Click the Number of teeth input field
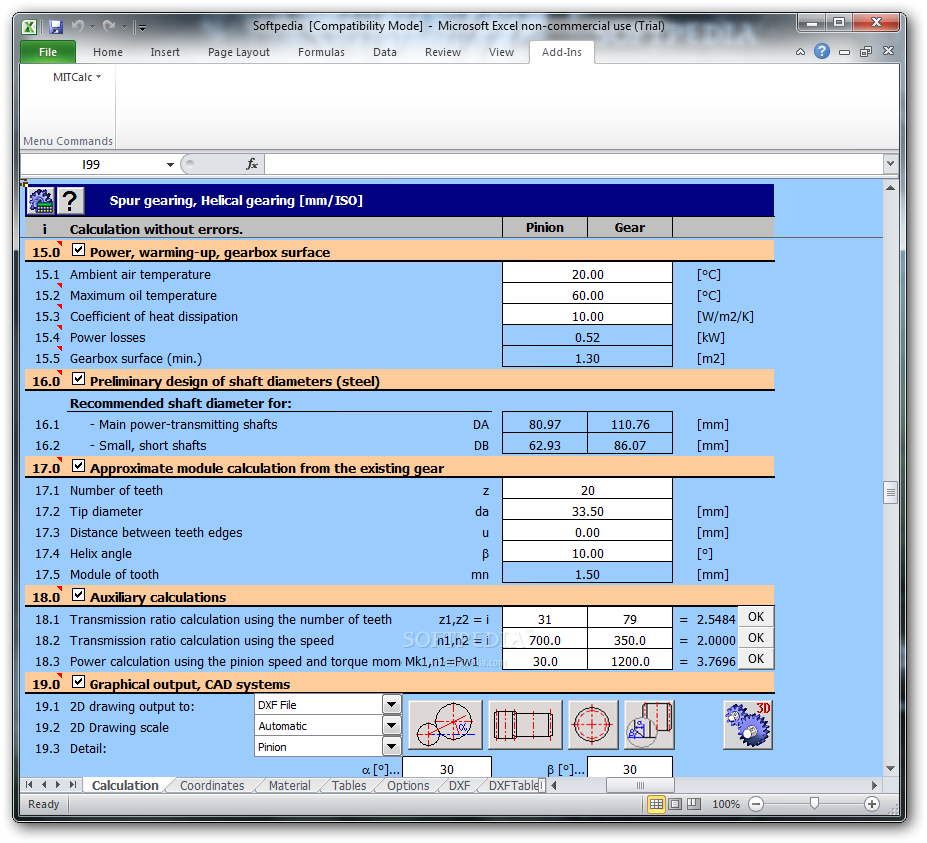 [x=588, y=490]
